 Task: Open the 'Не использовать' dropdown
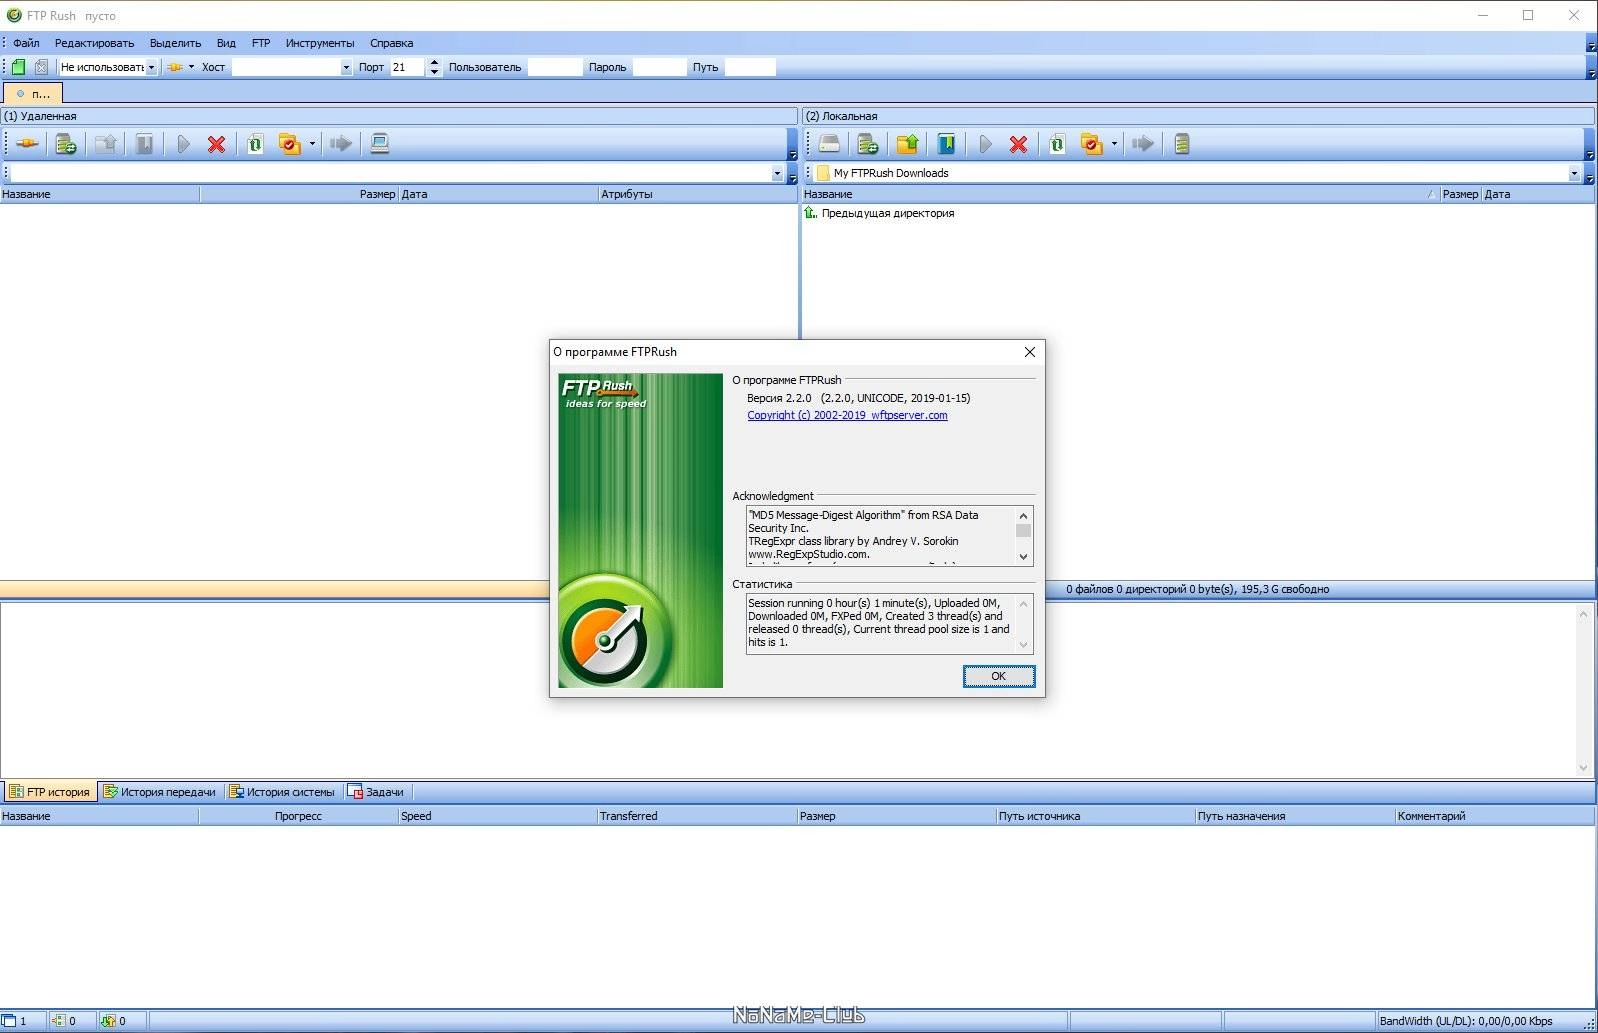point(151,67)
